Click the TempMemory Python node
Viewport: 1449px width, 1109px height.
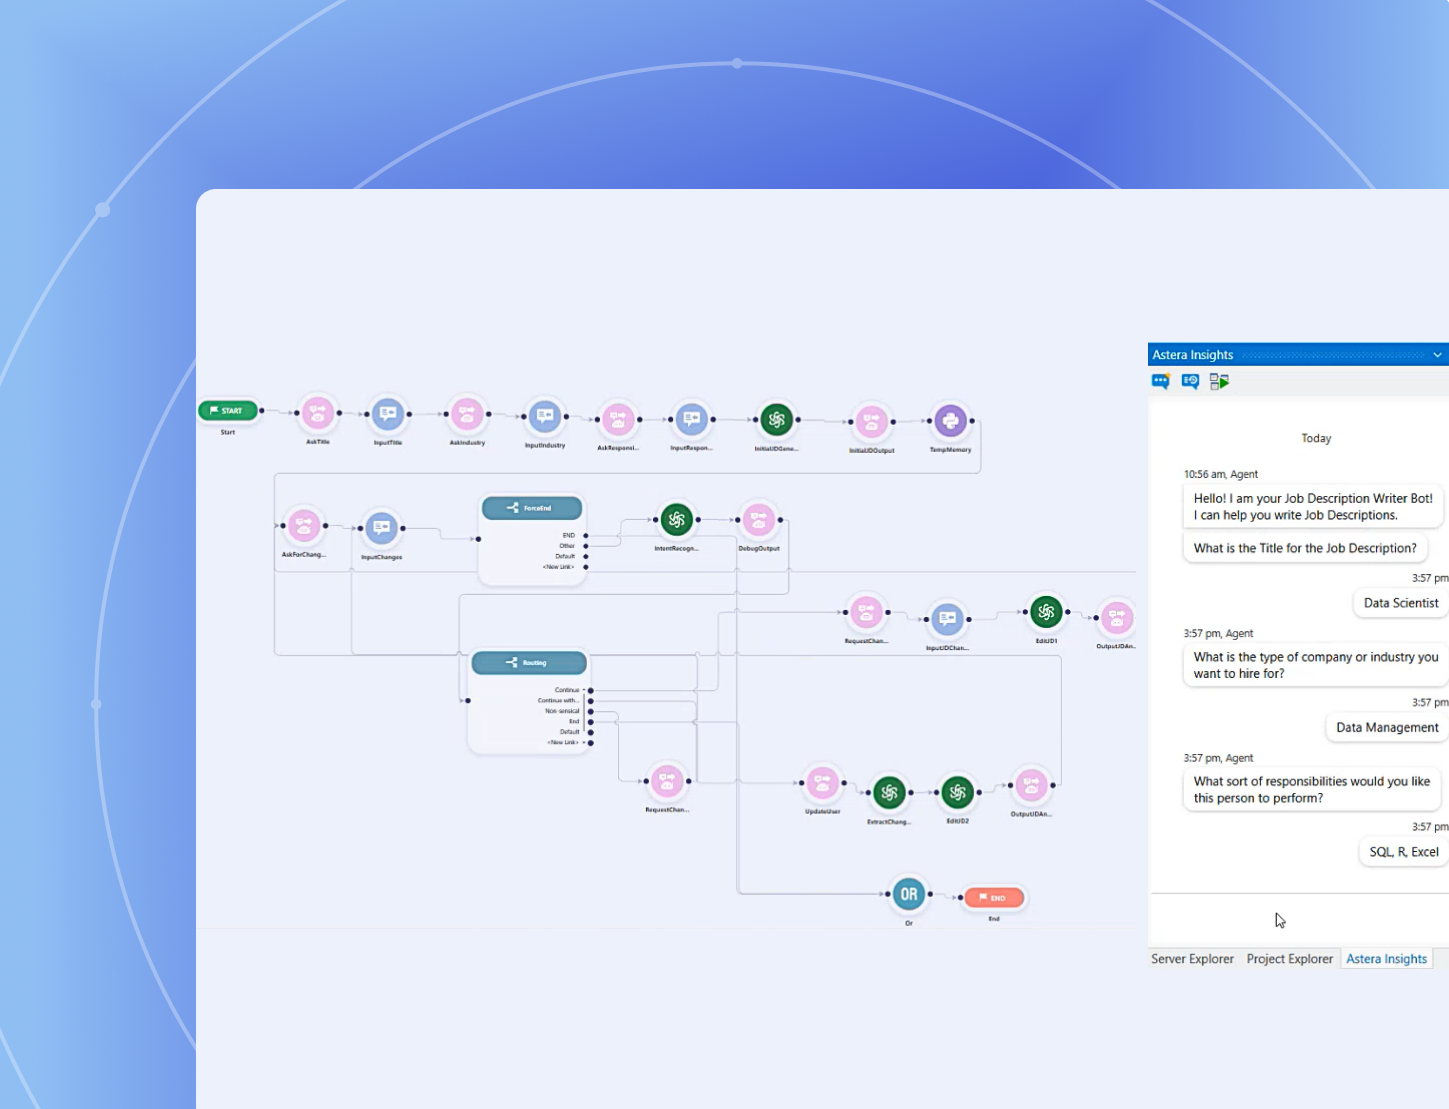950,421
